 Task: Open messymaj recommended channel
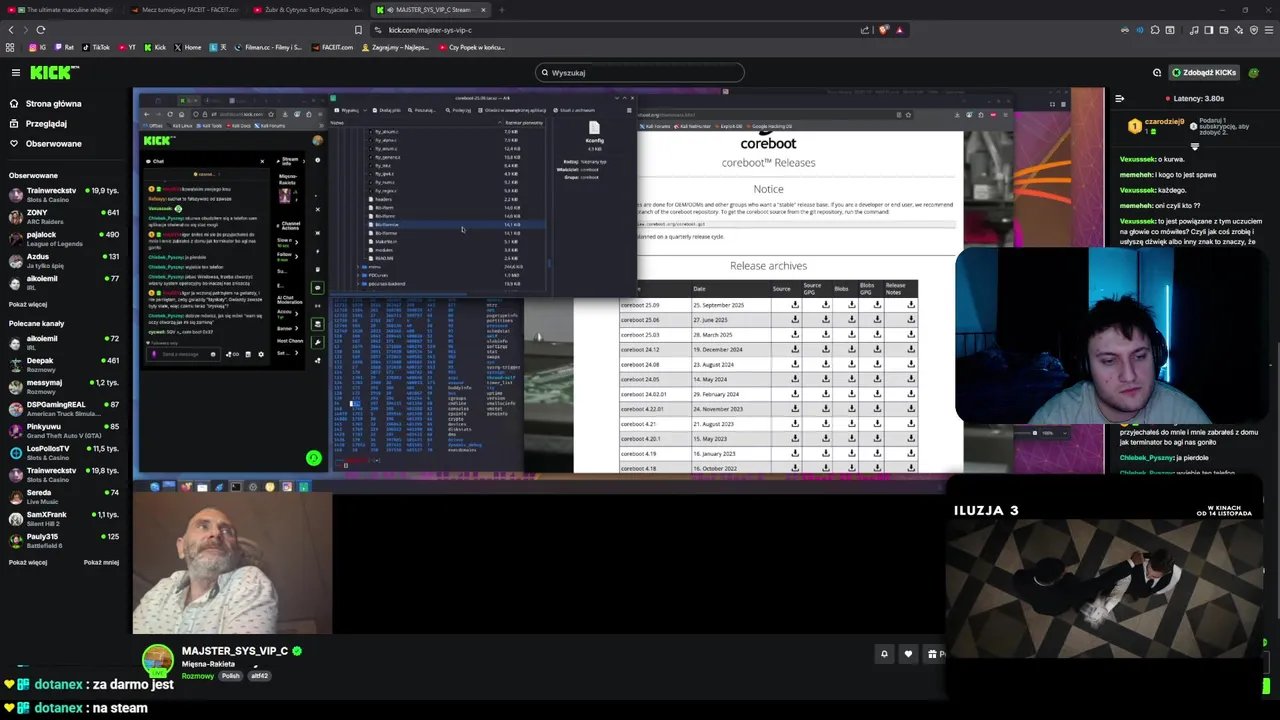coord(64,386)
